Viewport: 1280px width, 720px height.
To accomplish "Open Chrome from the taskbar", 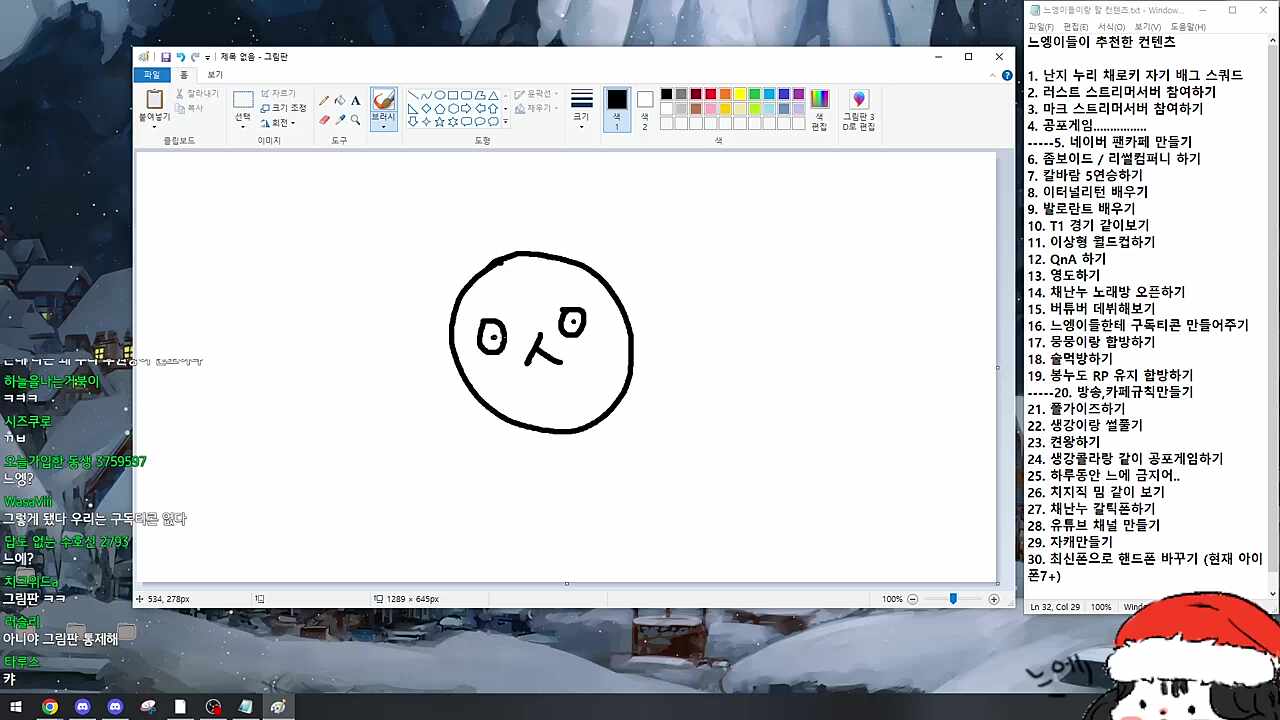I will pos(50,706).
